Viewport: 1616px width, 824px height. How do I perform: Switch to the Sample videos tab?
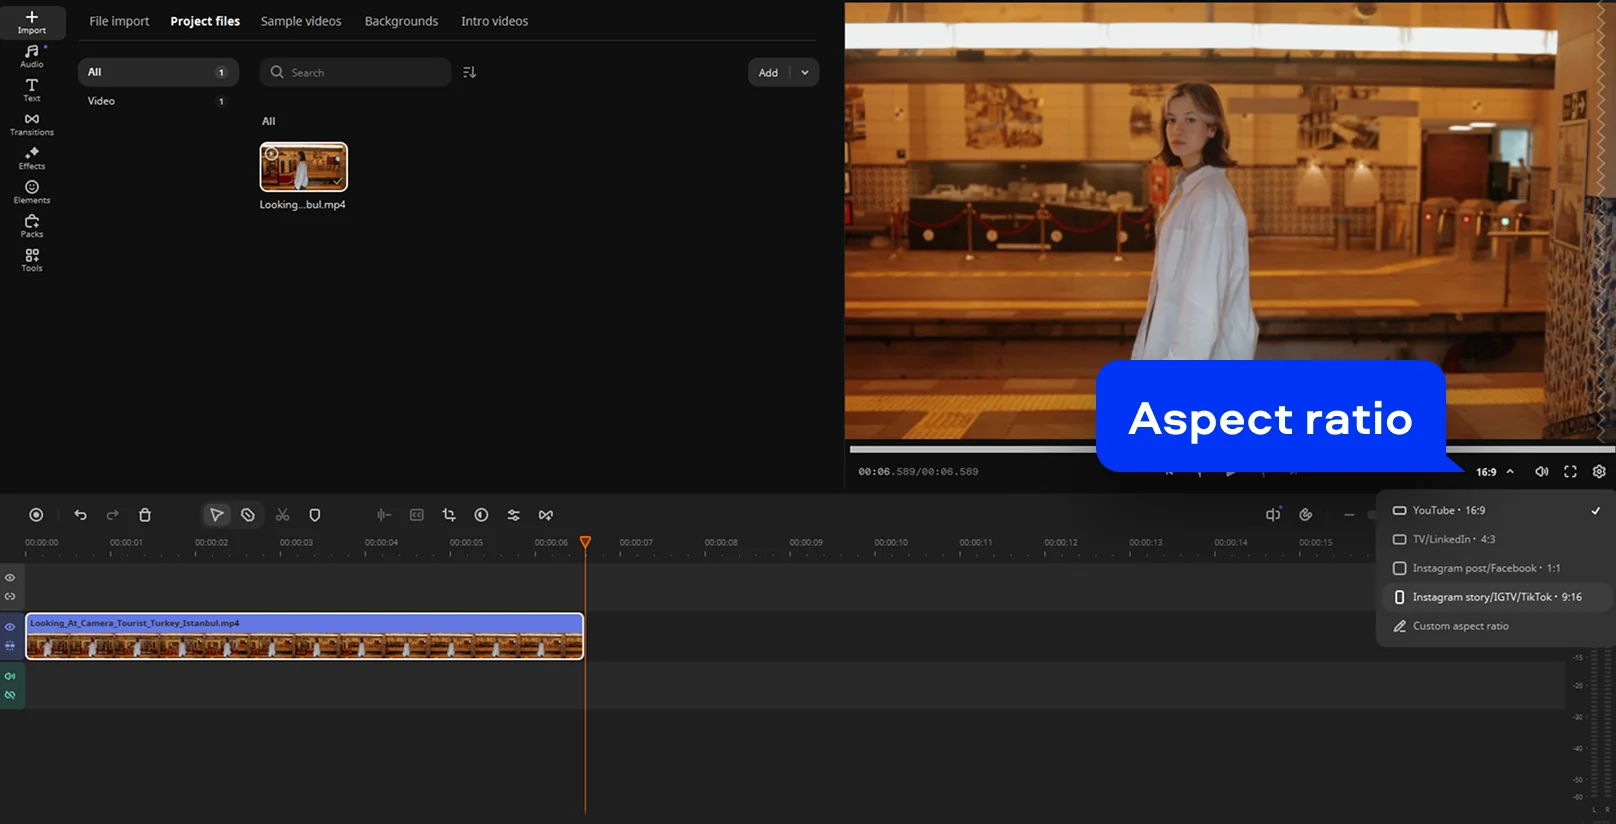301,21
